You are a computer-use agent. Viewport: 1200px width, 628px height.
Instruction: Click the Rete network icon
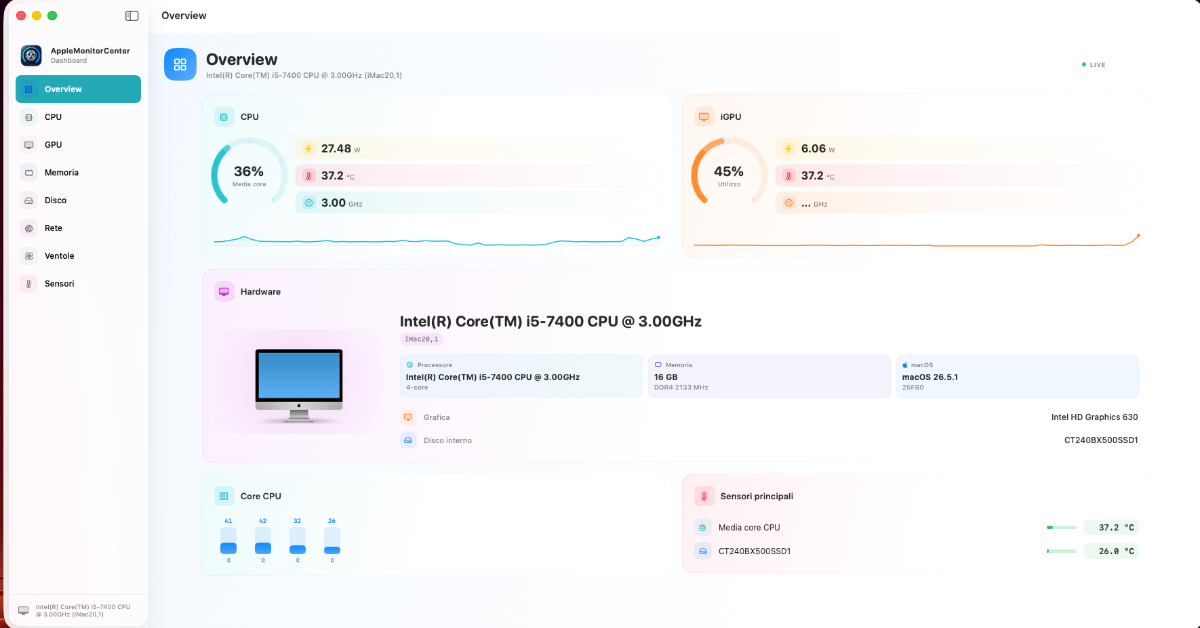[29, 228]
